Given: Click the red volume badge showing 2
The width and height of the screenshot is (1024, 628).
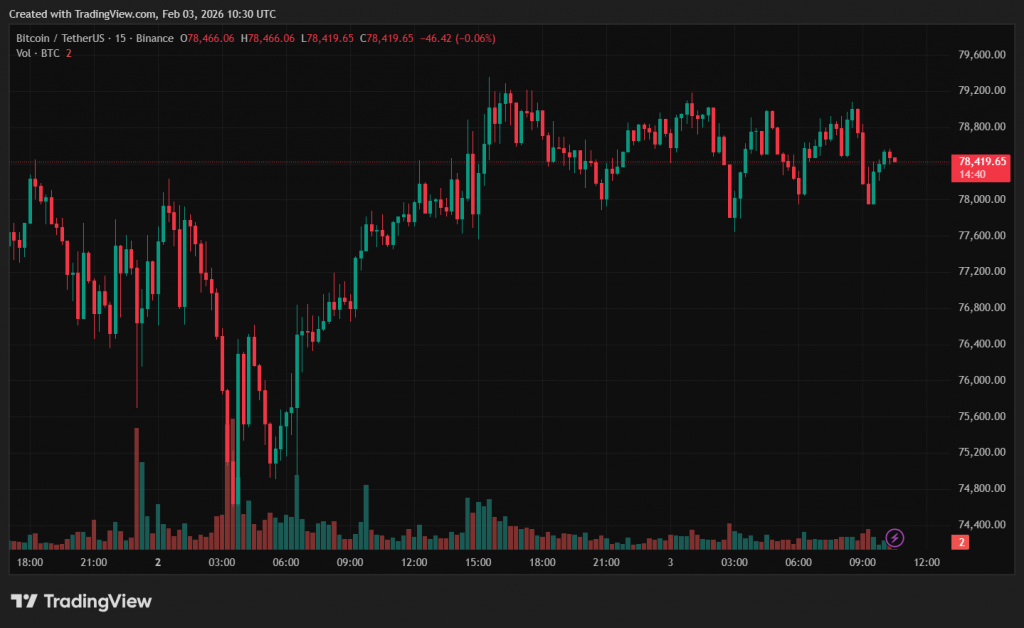Looking at the screenshot, I should tap(960, 542).
